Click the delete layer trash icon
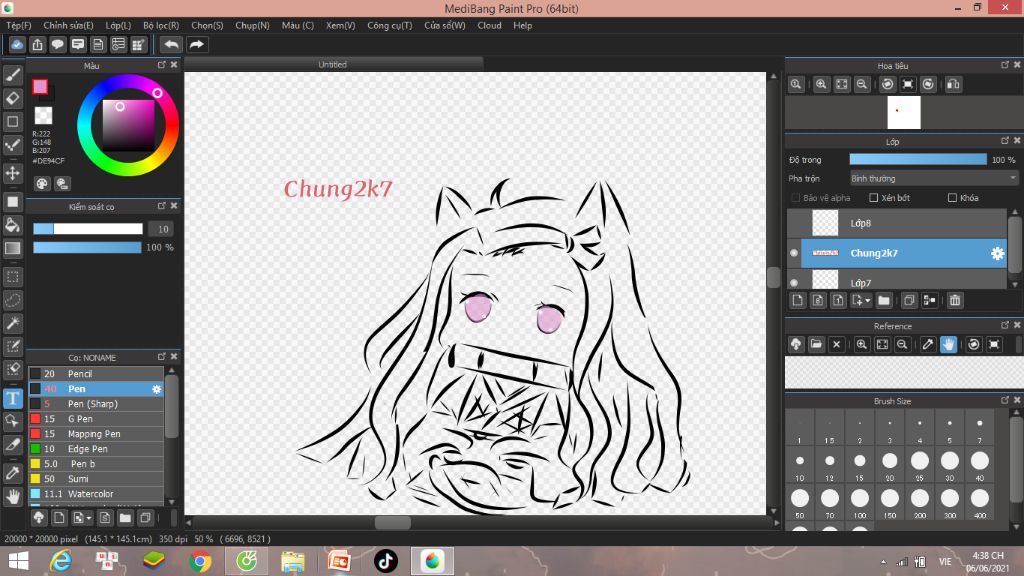Image resolution: width=1024 pixels, height=576 pixels. [x=955, y=300]
